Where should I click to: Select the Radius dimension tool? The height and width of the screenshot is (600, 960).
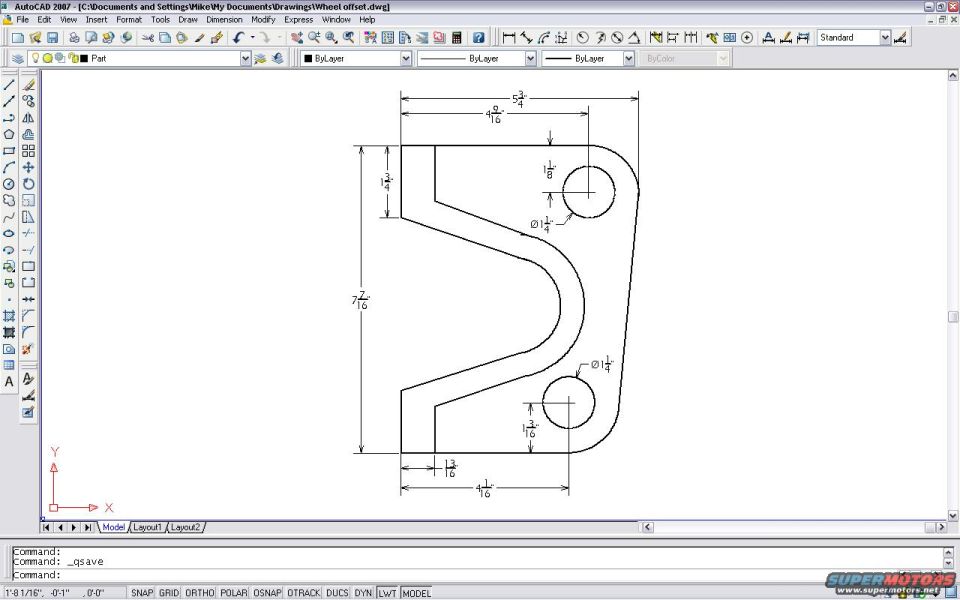583,37
